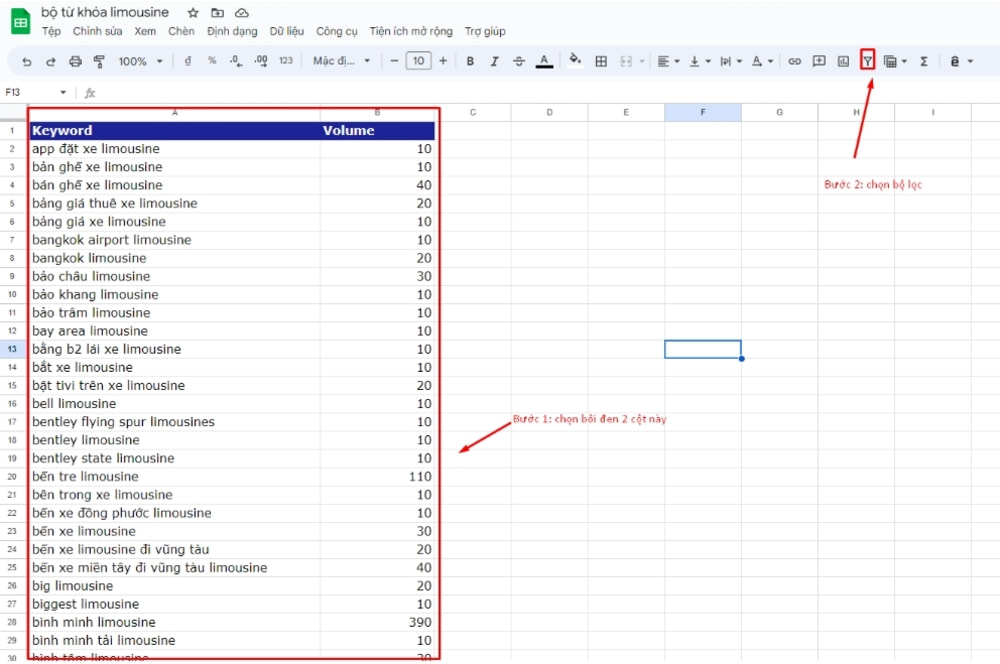This screenshot has width=1000, height=664.
Task: Open the text color picker
Action: click(x=544, y=61)
